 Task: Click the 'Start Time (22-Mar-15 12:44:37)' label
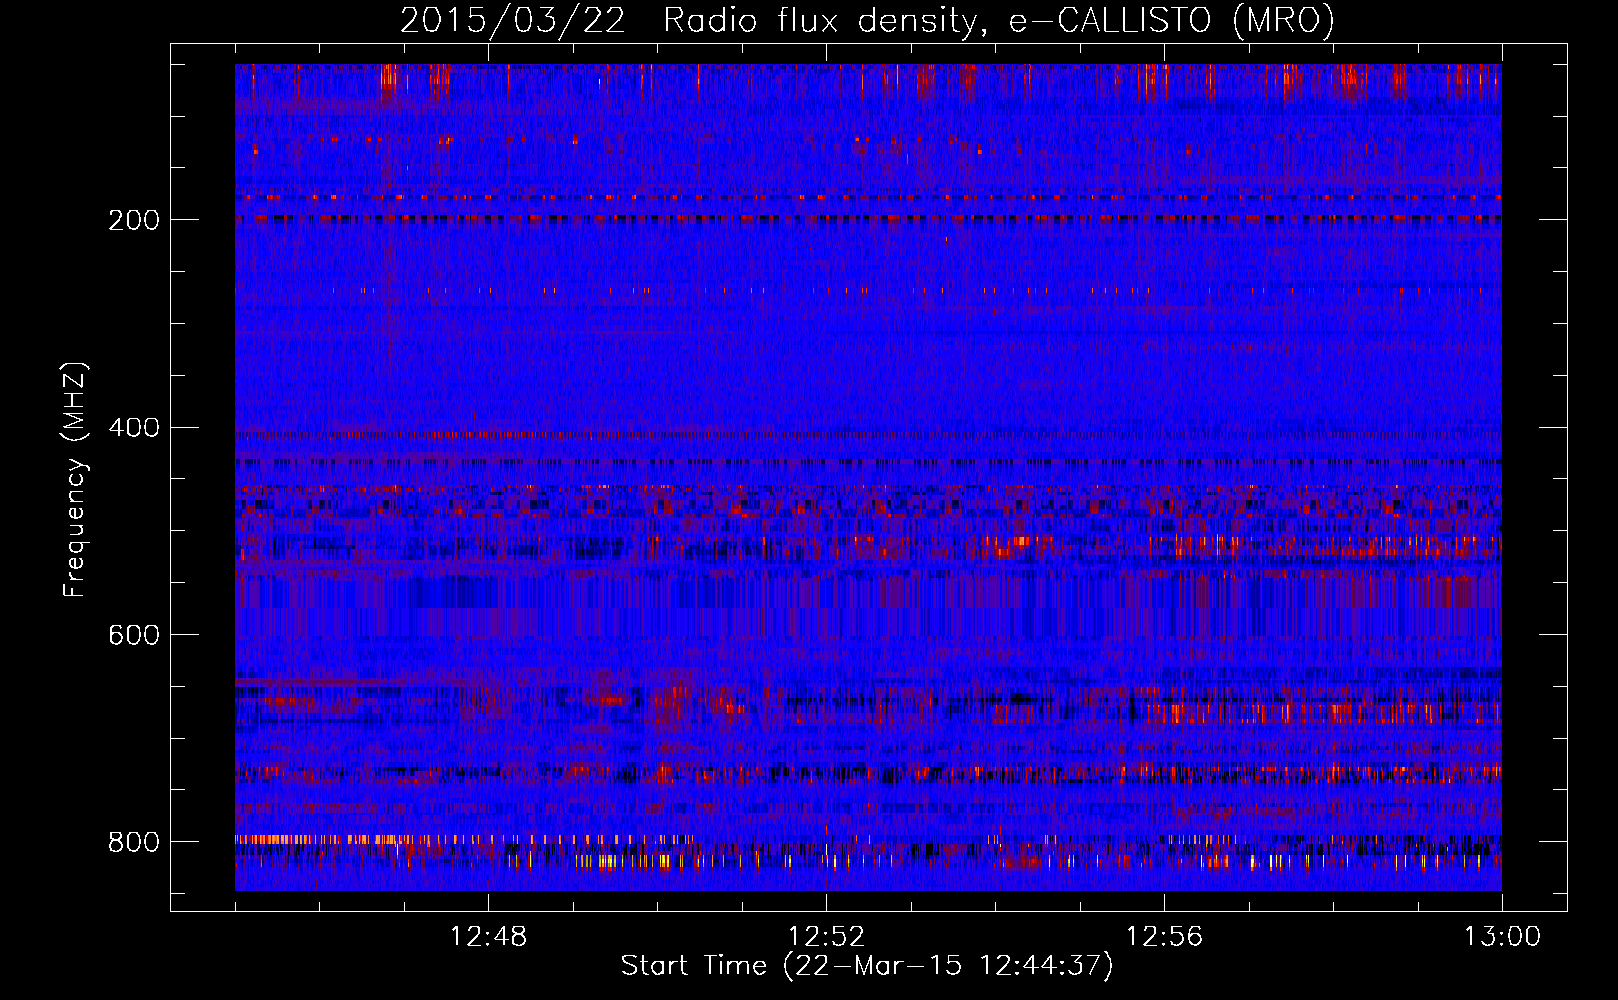pyautogui.click(x=867, y=966)
